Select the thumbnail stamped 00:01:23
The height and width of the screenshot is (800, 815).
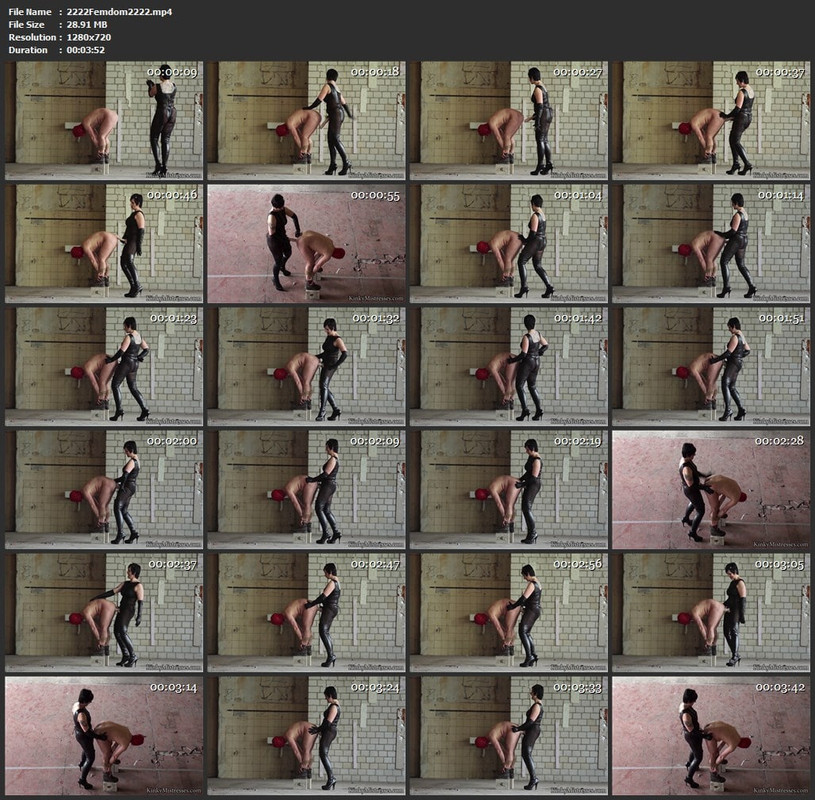coord(104,366)
